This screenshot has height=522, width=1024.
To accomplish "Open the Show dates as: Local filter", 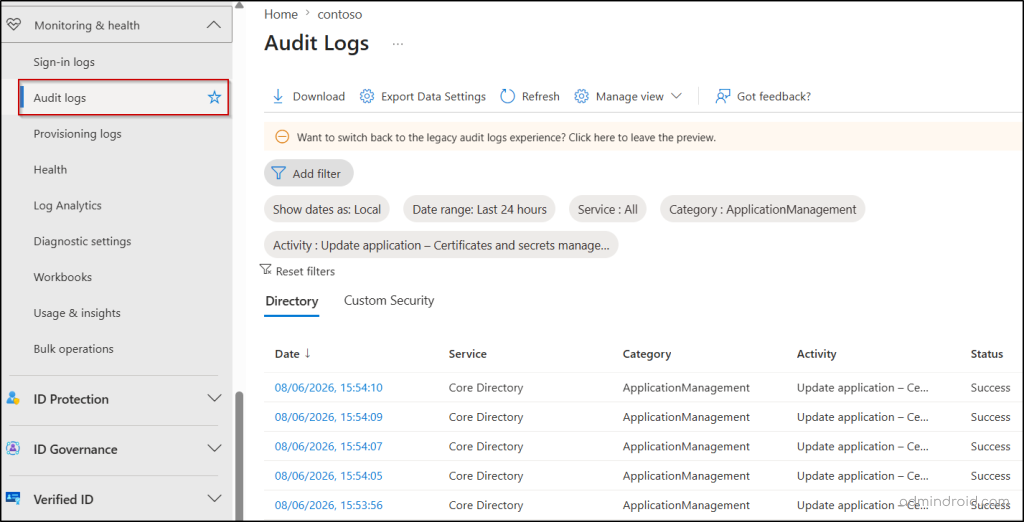I will pyautogui.click(x=327, y=210).
